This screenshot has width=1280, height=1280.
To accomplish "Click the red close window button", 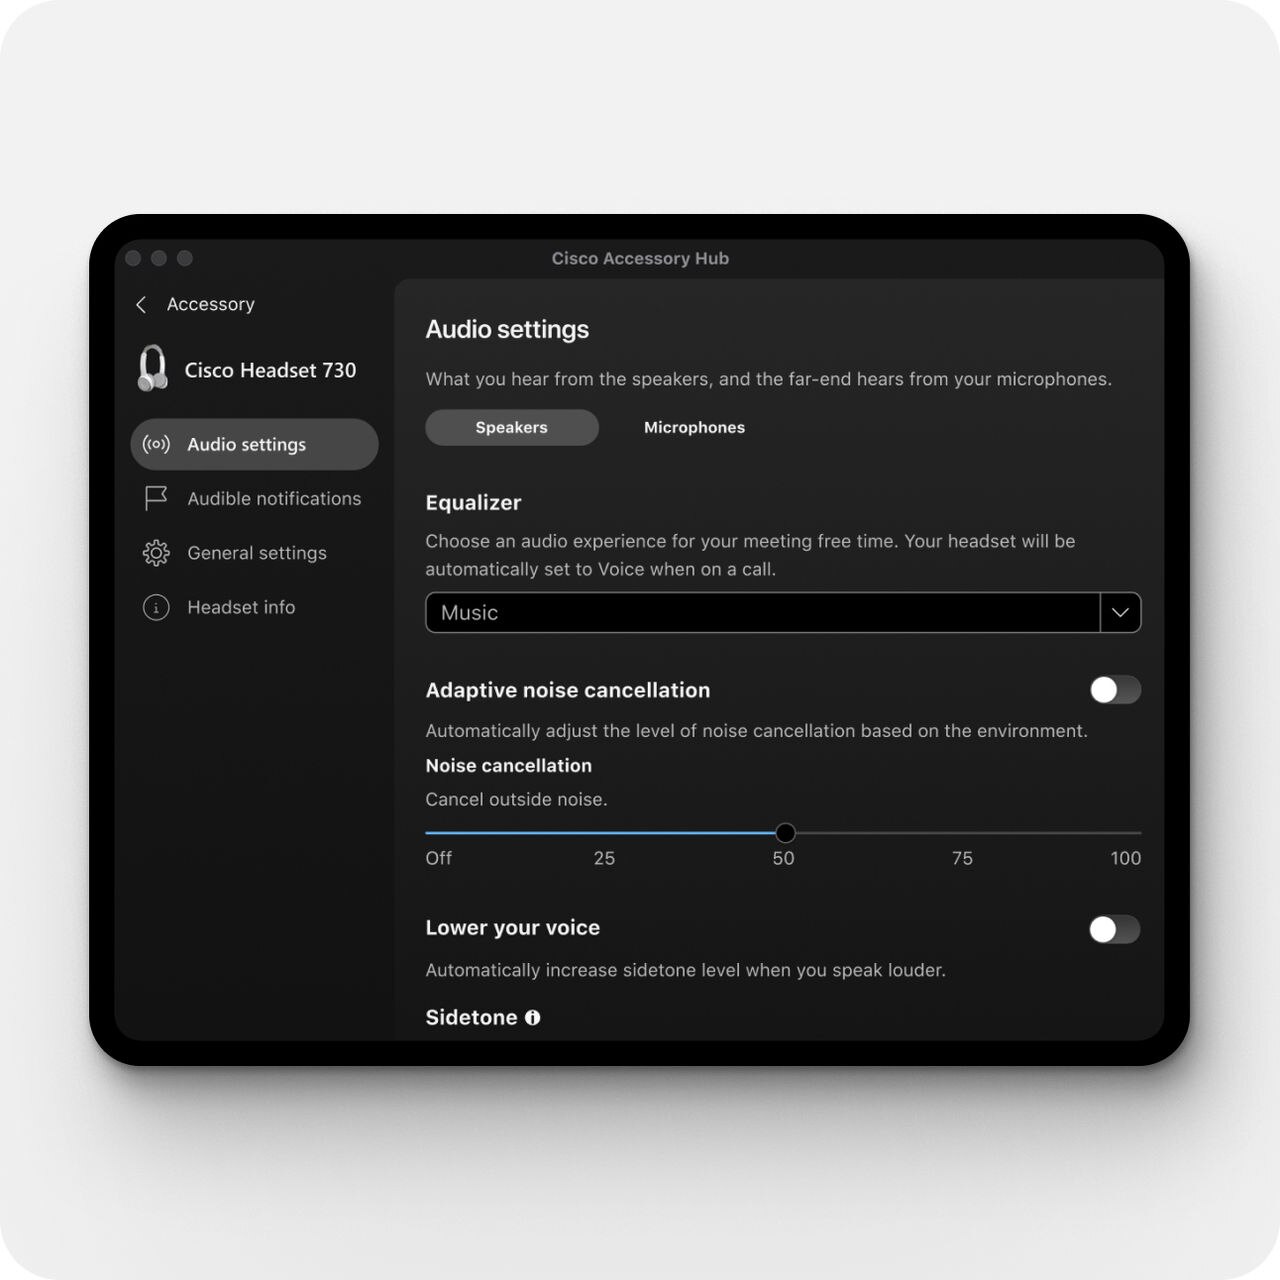I will (133, 258).
